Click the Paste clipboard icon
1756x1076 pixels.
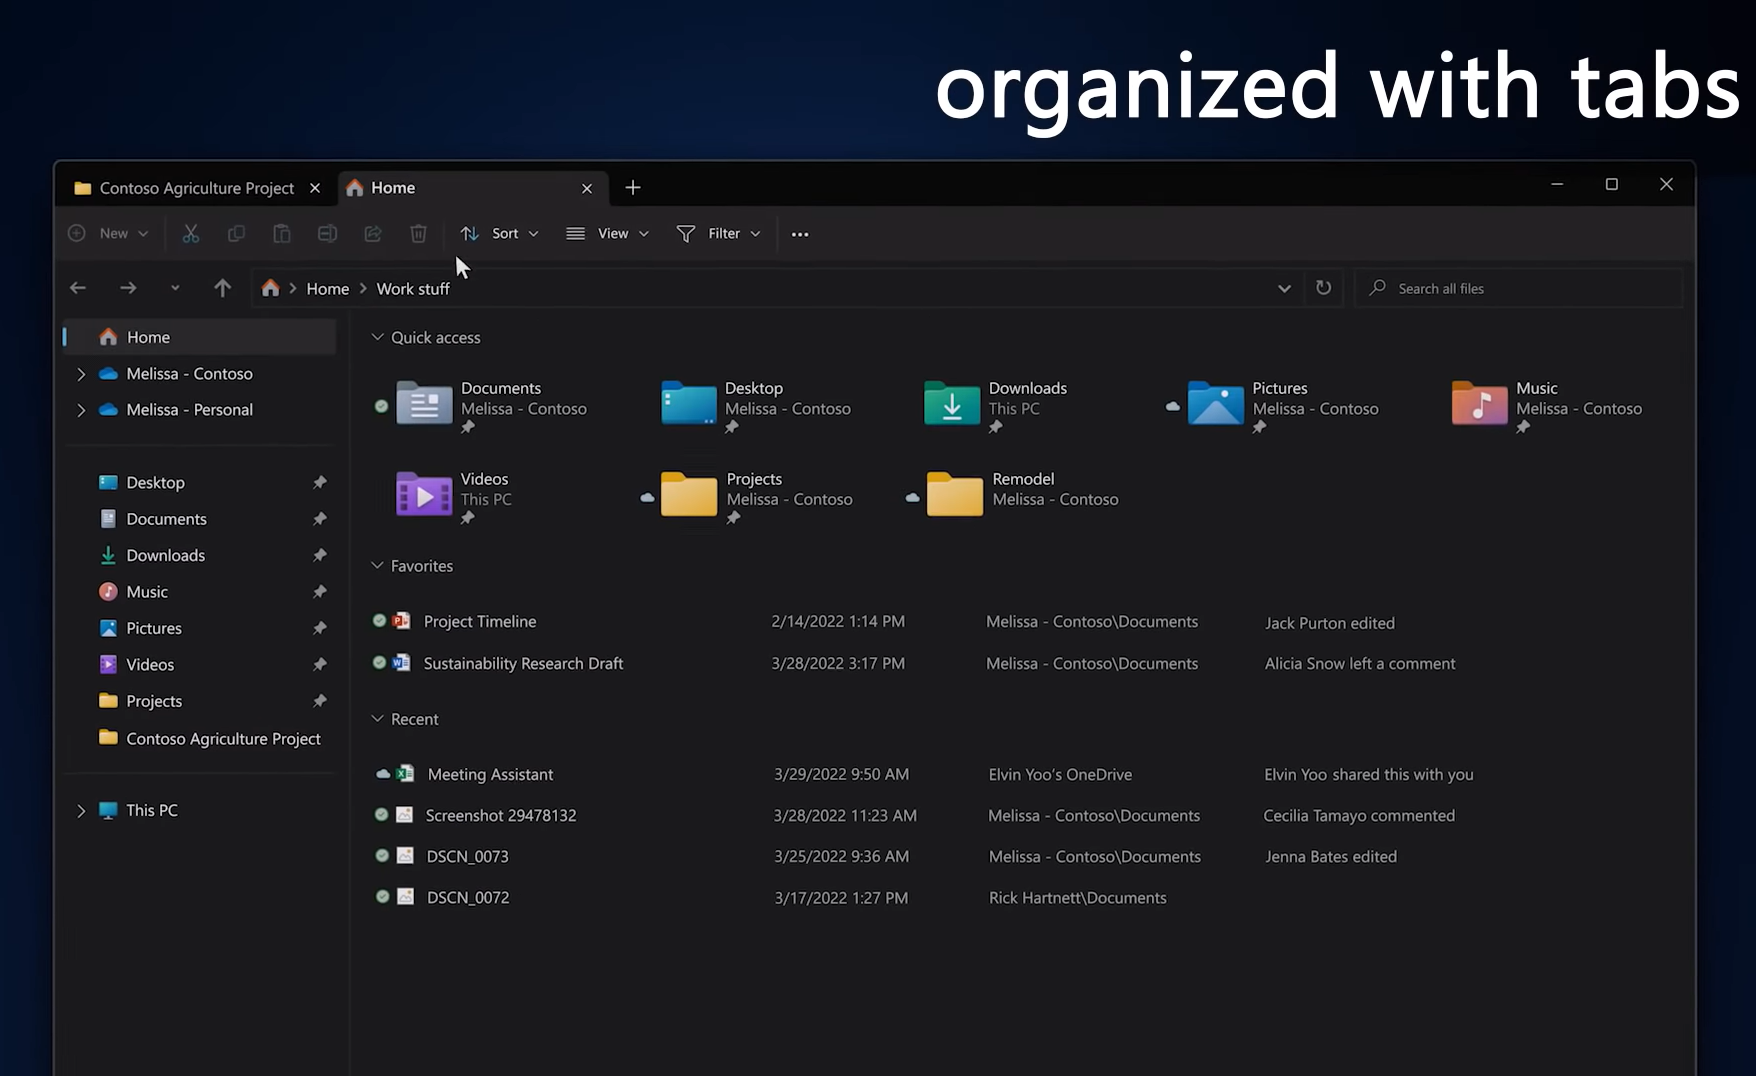pyautogui.click(x=282, y=234)
